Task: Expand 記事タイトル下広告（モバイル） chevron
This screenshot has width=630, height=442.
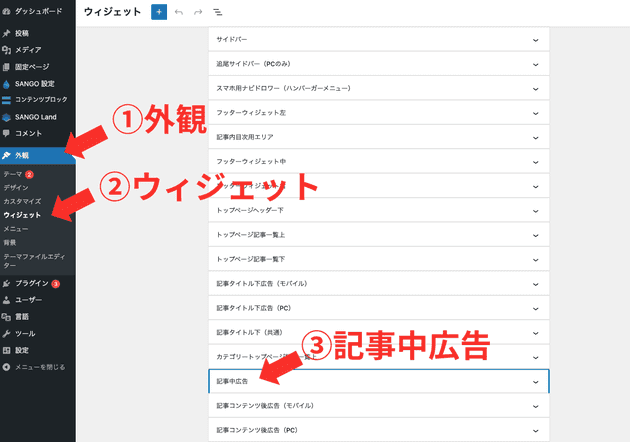Action: point(536,284)
